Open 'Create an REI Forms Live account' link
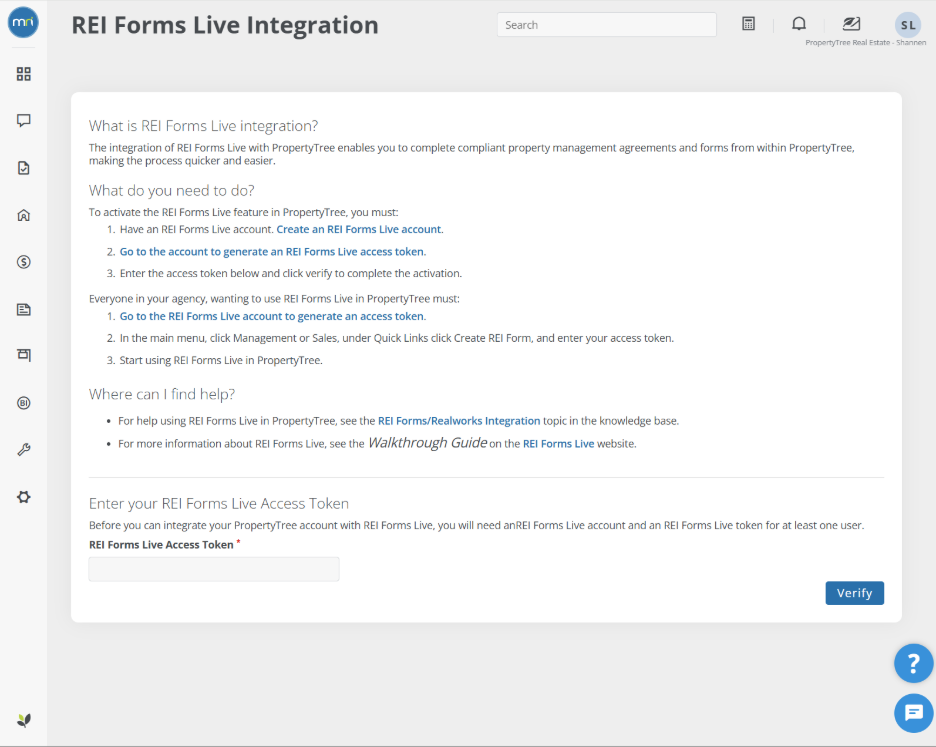 coord(360,229)
